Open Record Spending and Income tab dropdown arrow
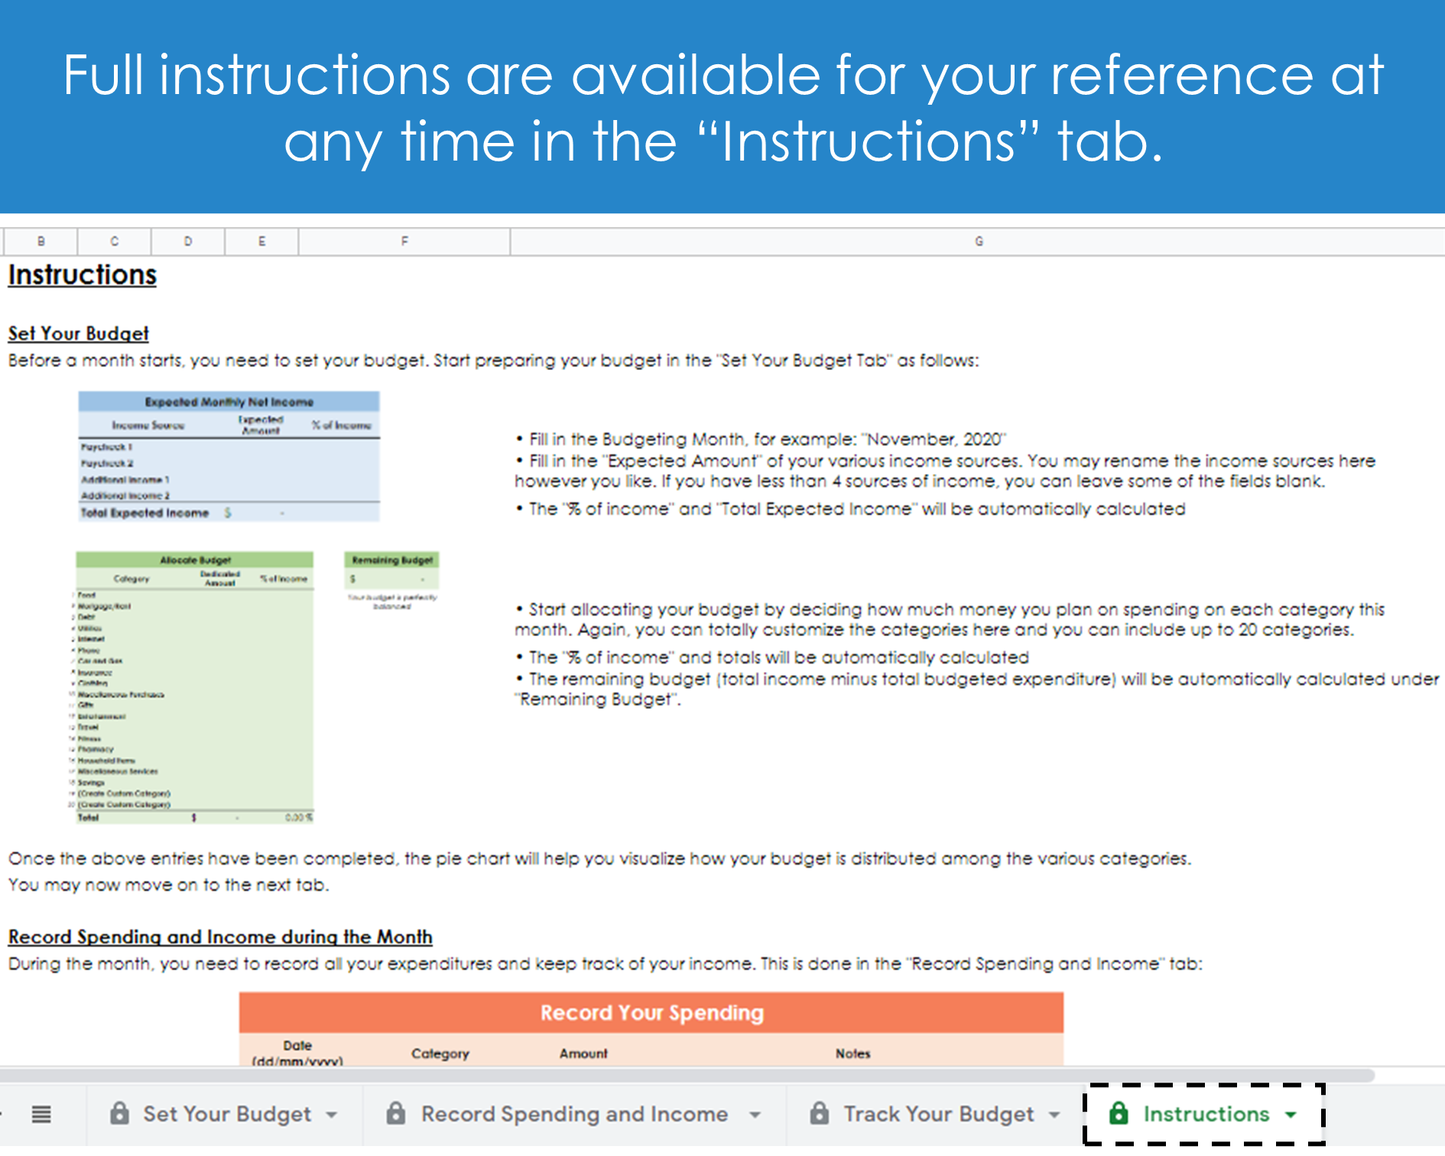The image size is (1445, 1156). (755, 1115)
